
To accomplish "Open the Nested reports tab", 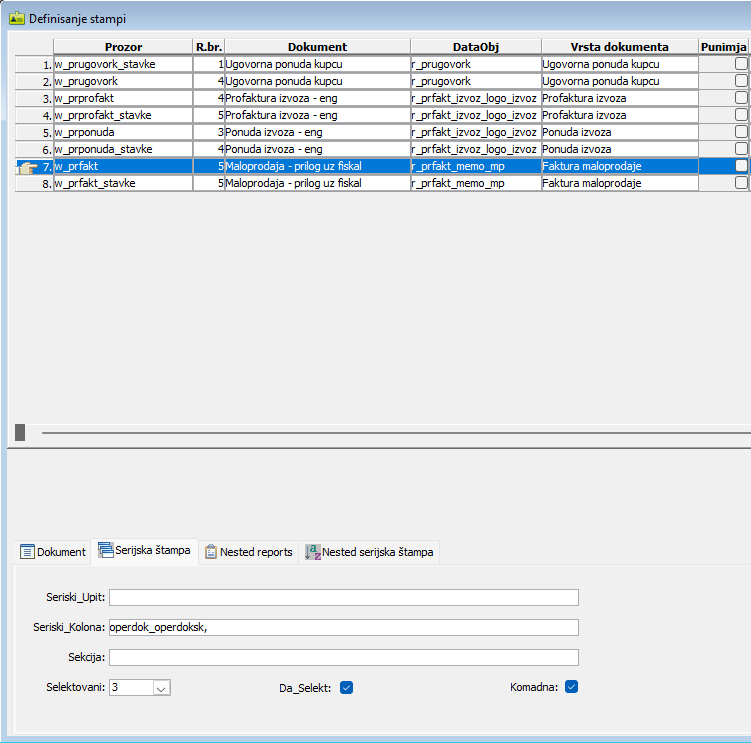I will tap(249, 552).
